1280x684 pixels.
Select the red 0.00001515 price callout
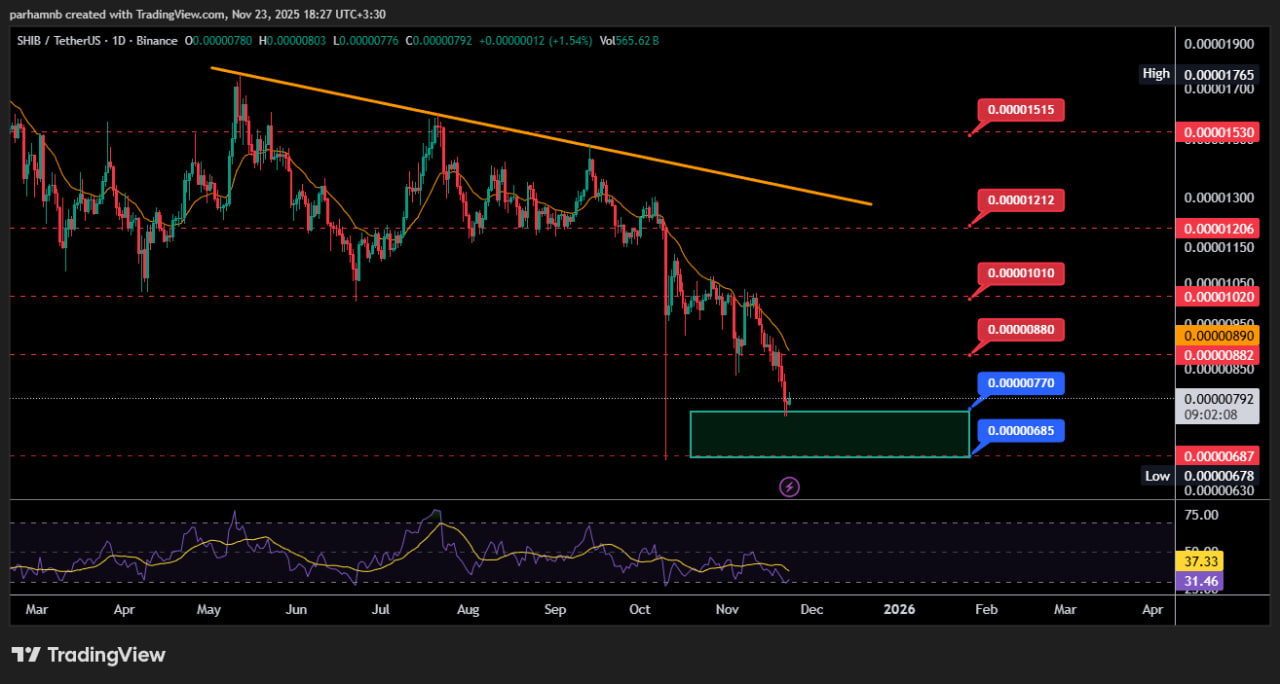pyautogui.click(x=1020, y=110)
